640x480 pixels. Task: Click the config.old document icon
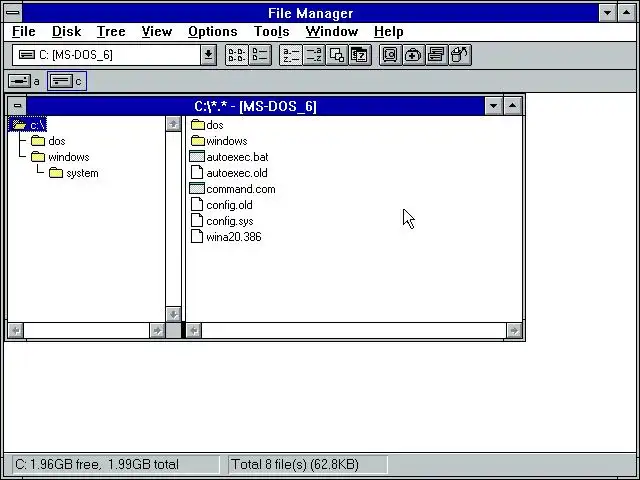[x=197, y=204]
